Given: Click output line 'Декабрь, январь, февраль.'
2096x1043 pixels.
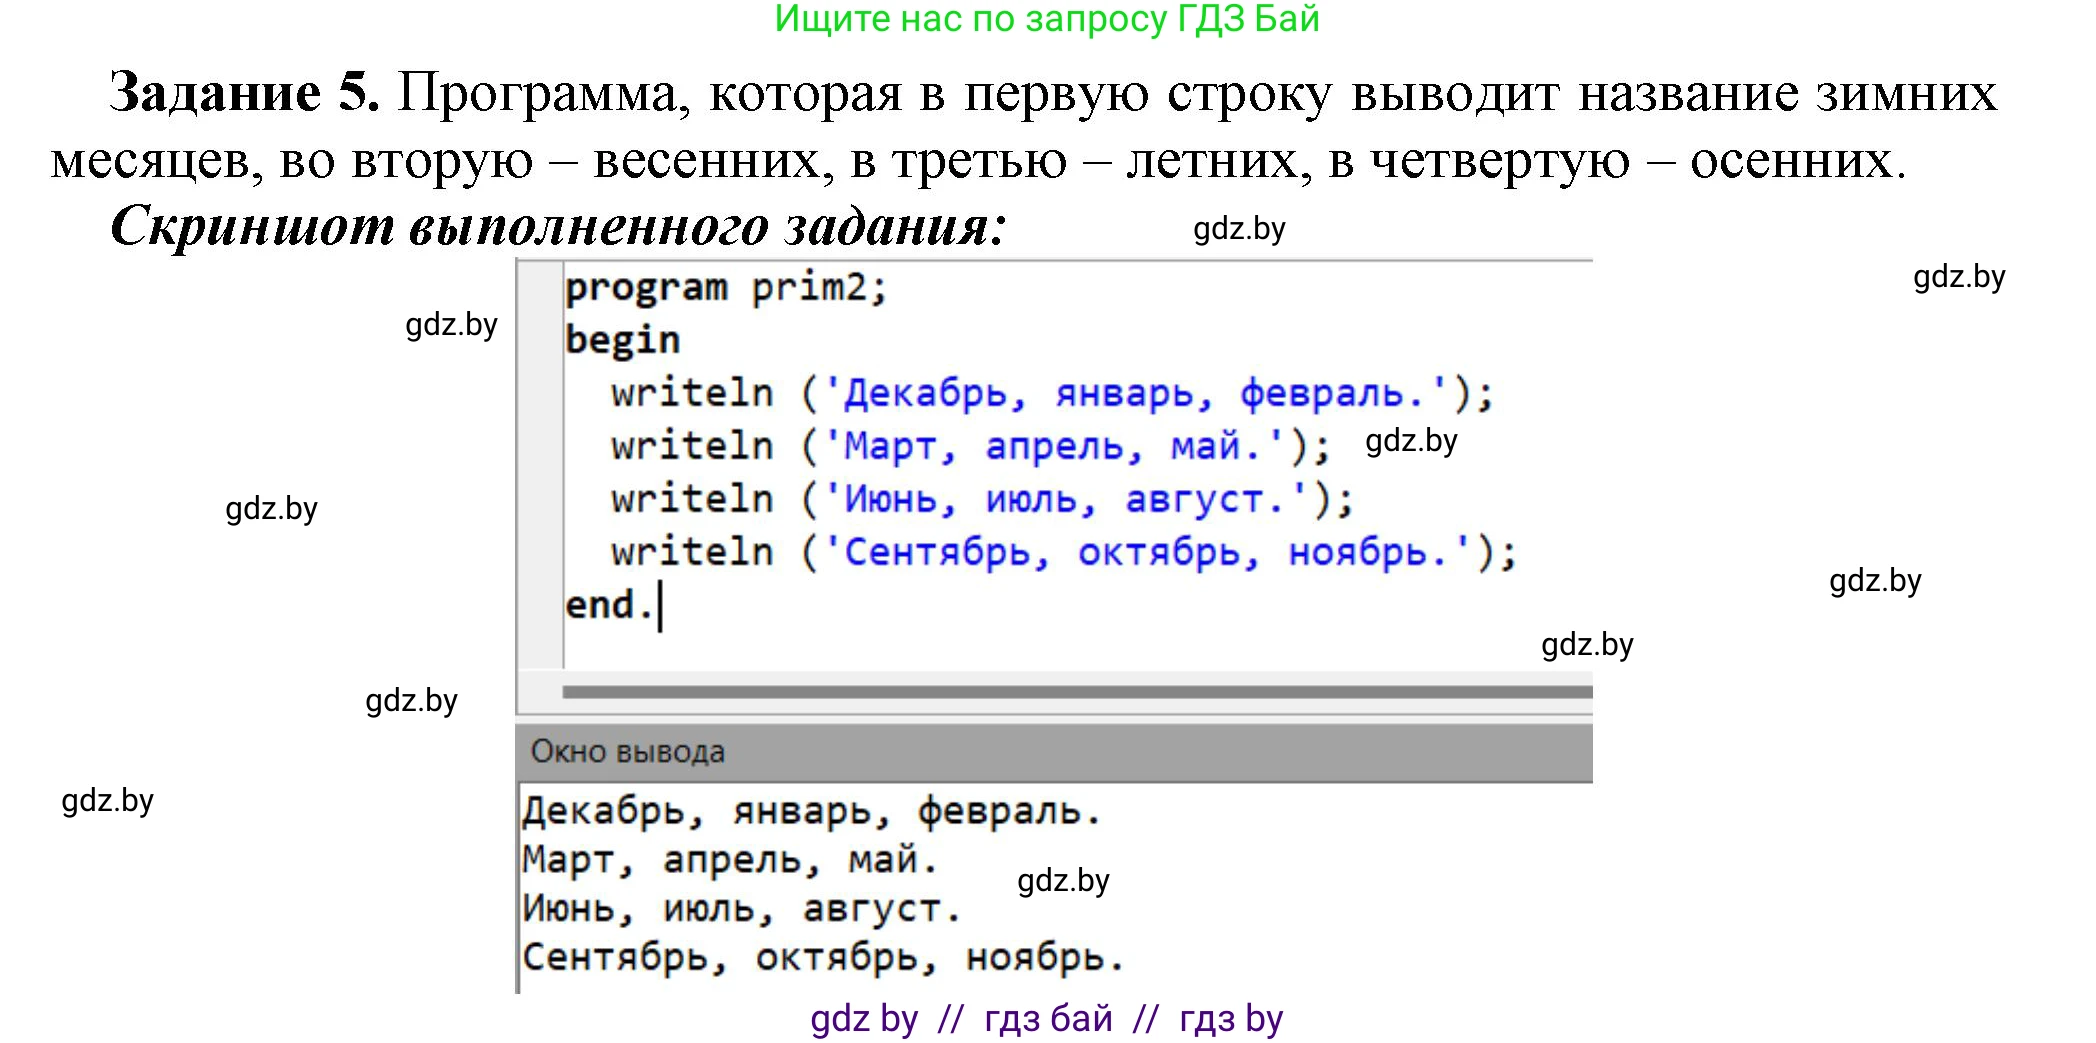Looking at the screenshot, I should click(811, 812).
